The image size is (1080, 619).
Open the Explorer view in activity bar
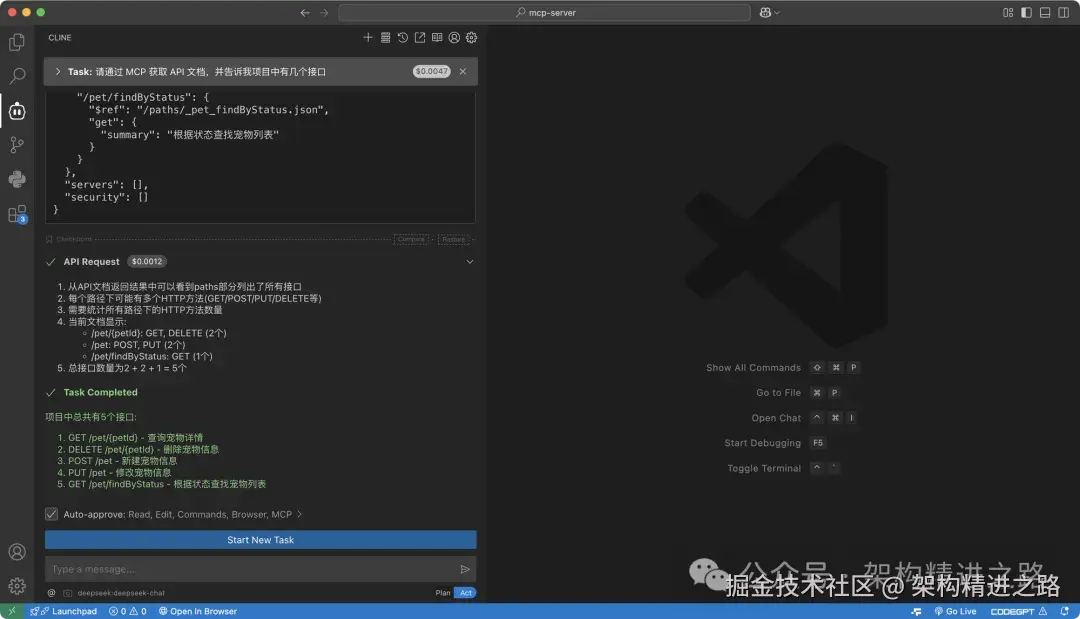17,42
